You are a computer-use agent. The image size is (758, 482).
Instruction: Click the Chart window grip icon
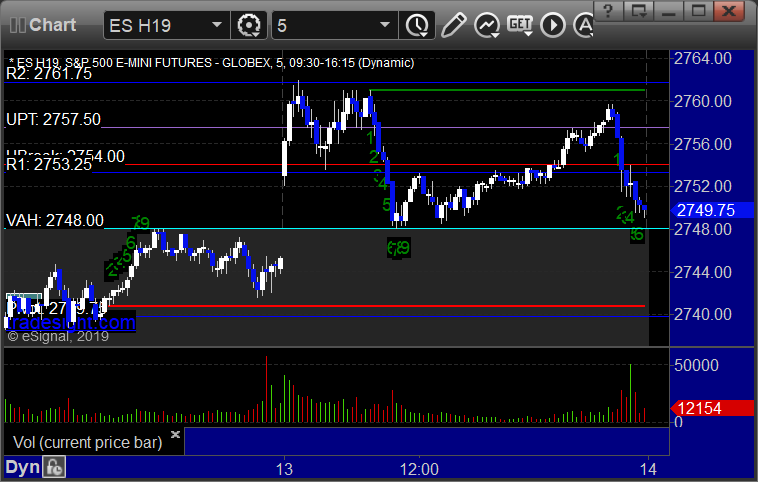17,25
